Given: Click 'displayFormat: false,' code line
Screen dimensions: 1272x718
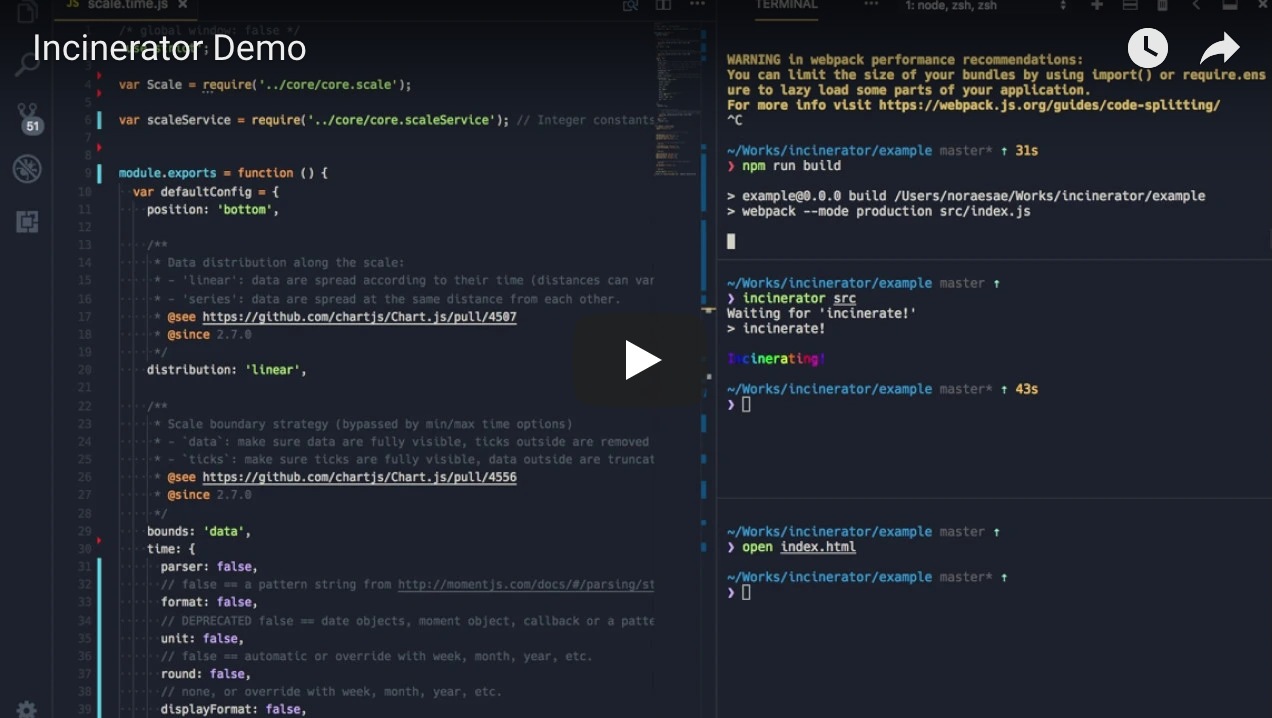Looking at the screenshot, I should click(233, 709).
